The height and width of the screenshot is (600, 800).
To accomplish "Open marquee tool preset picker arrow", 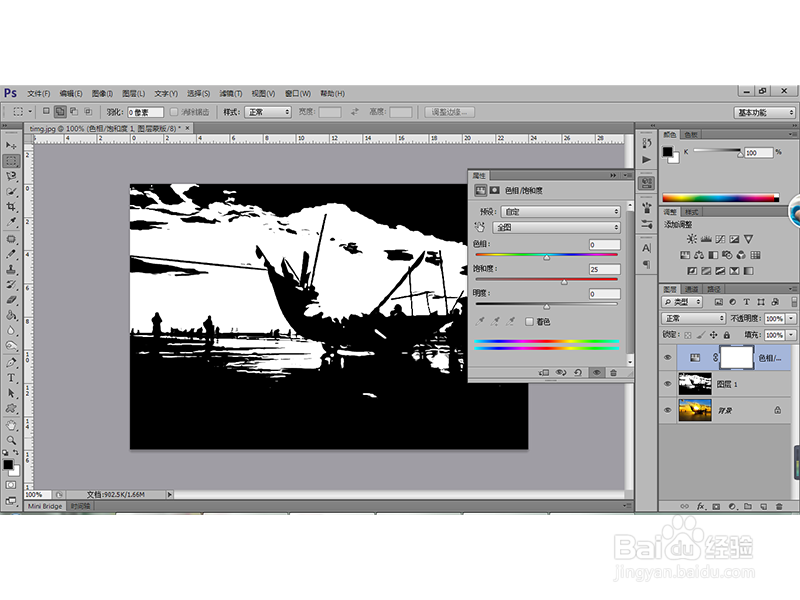I will point(30,111).
